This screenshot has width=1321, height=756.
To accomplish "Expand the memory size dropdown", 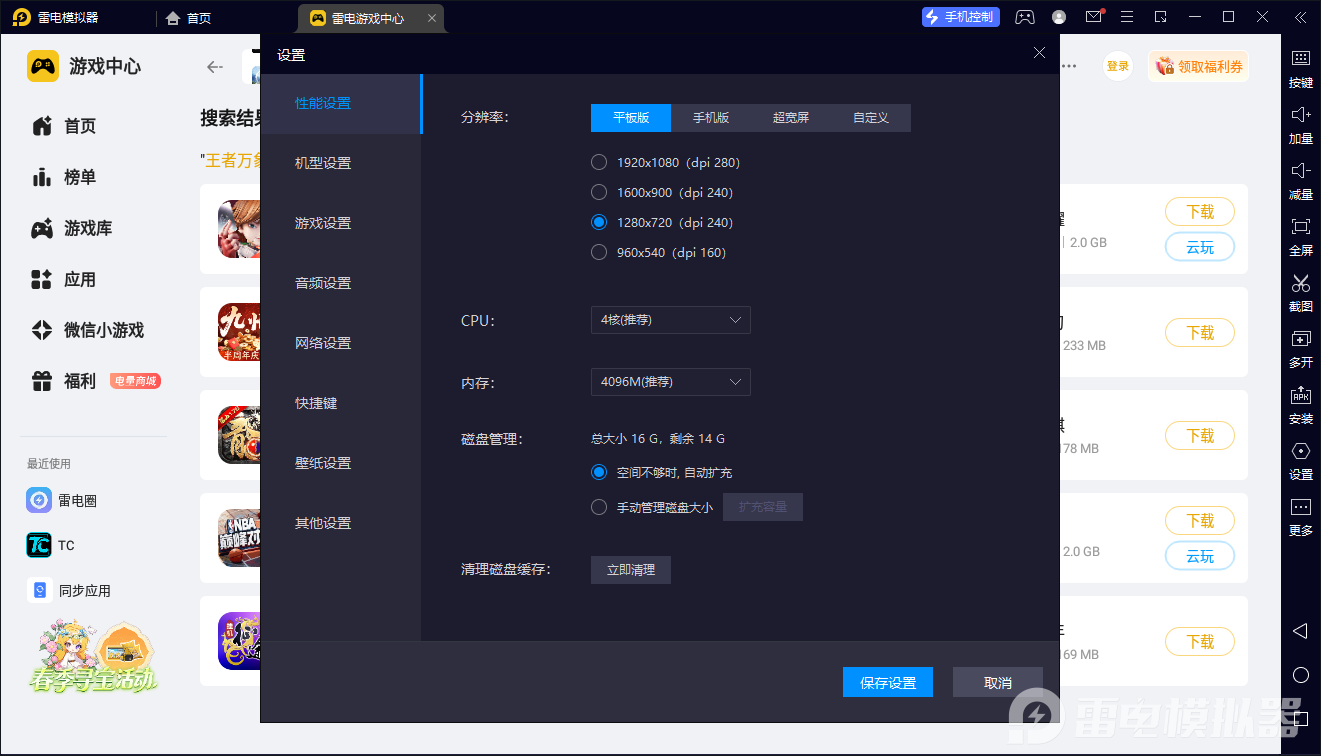I will point(670,382).
